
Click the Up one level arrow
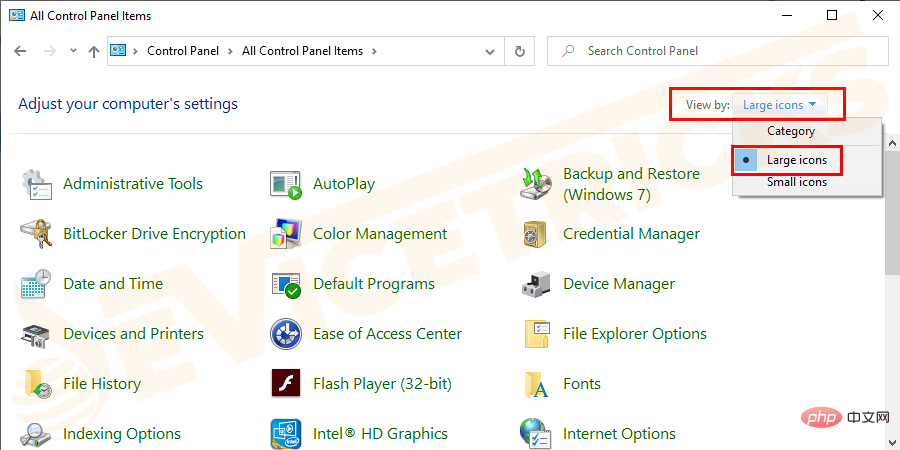point(94,52)
